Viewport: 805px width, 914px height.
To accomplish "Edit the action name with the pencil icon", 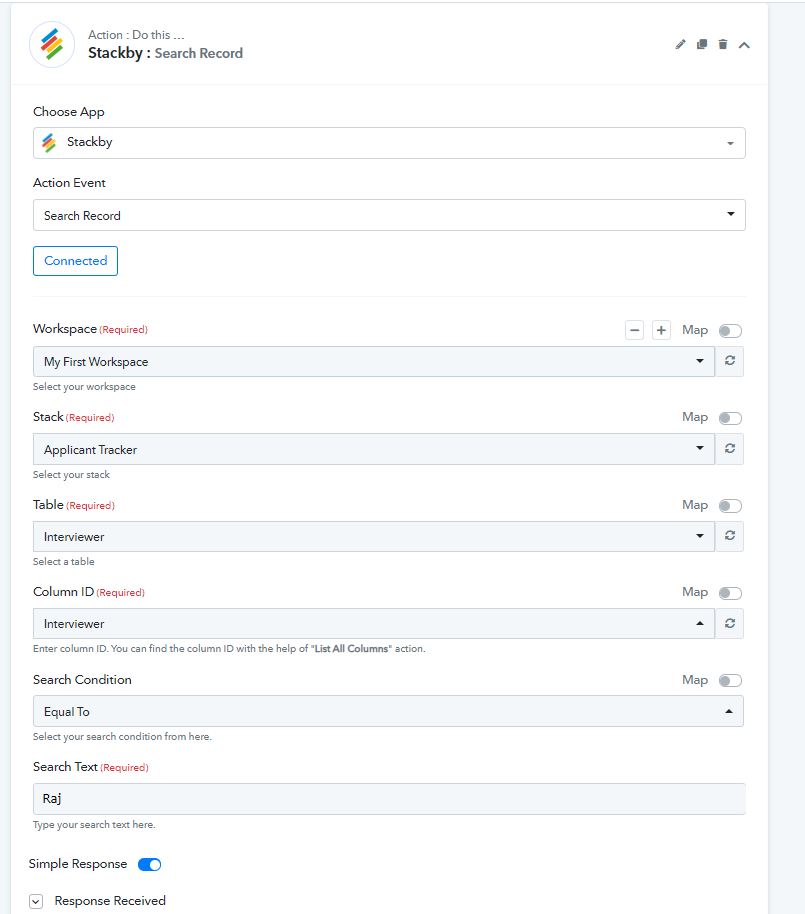I will coord(680,44).
